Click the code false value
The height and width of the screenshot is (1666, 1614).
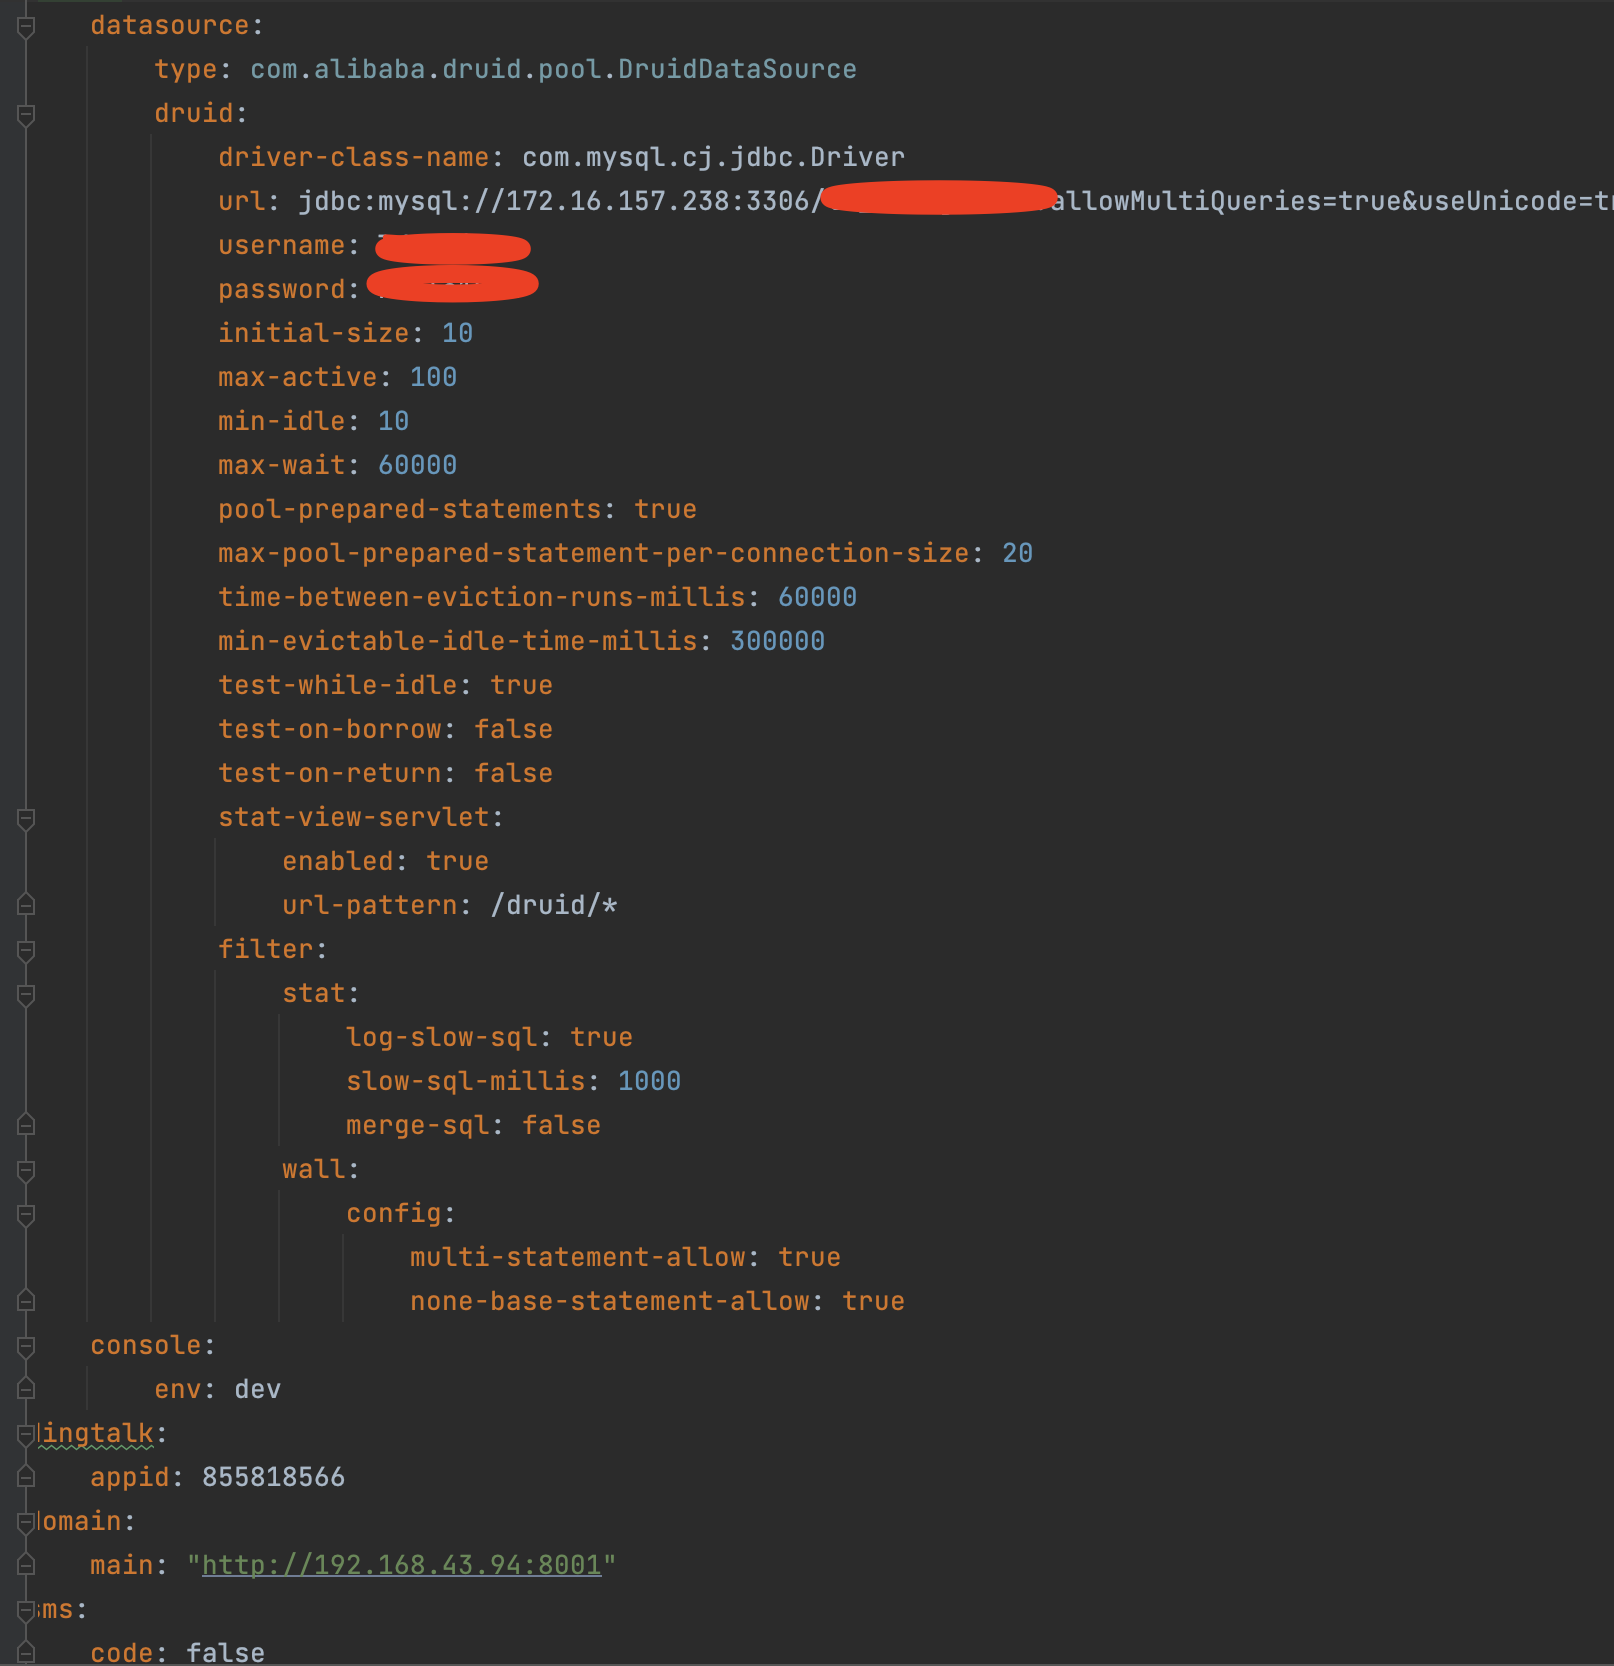(x=225, y=1652)
